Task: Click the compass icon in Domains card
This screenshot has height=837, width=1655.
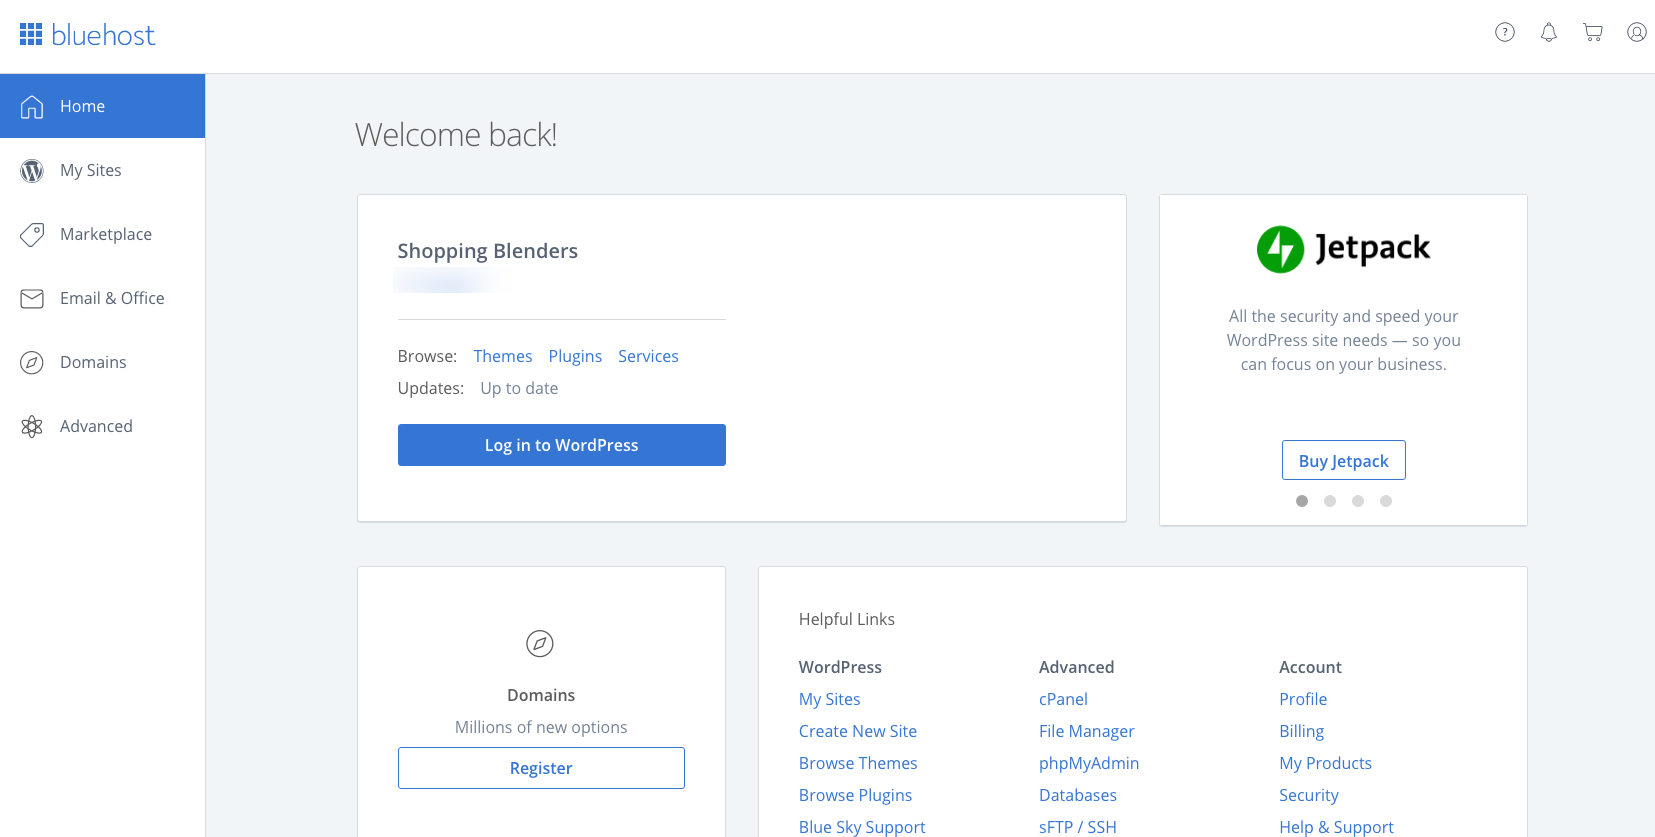Action: (540, 643)
